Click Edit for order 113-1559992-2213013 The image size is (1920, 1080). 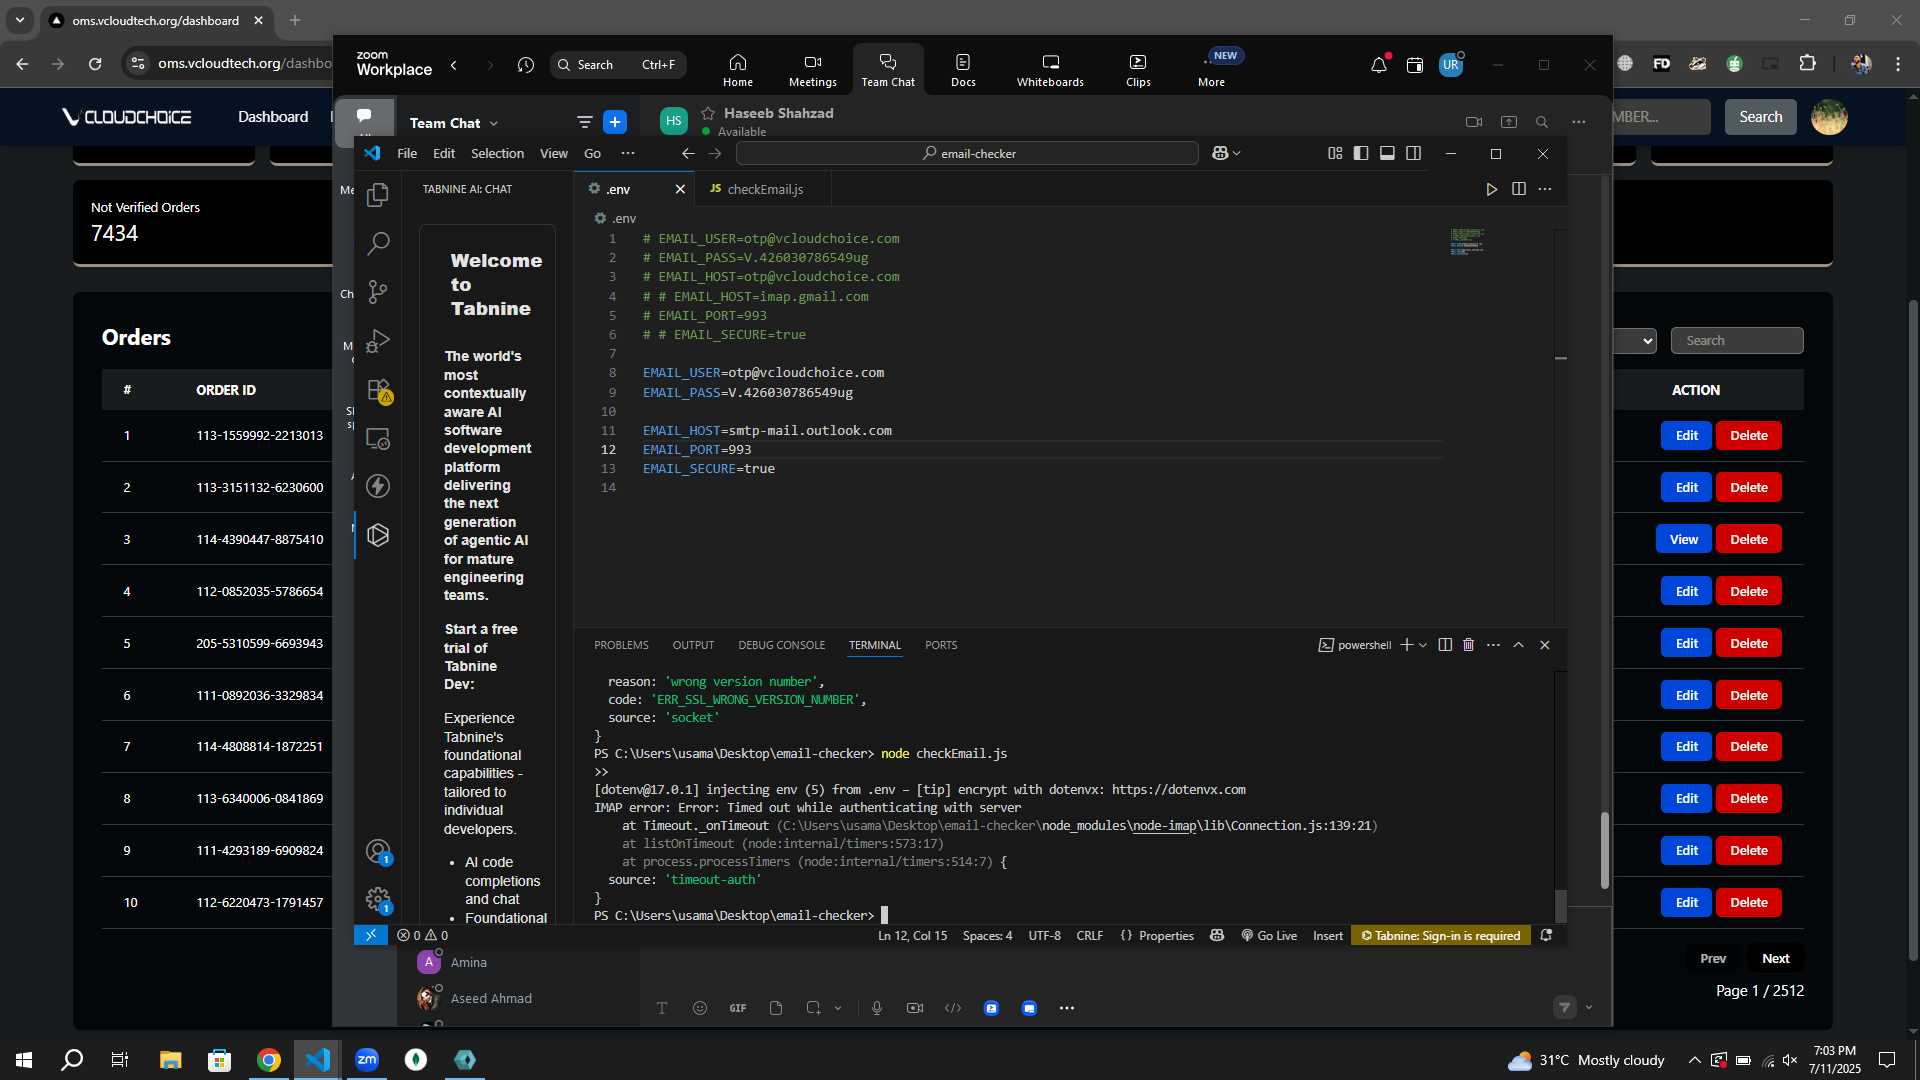1686,436
